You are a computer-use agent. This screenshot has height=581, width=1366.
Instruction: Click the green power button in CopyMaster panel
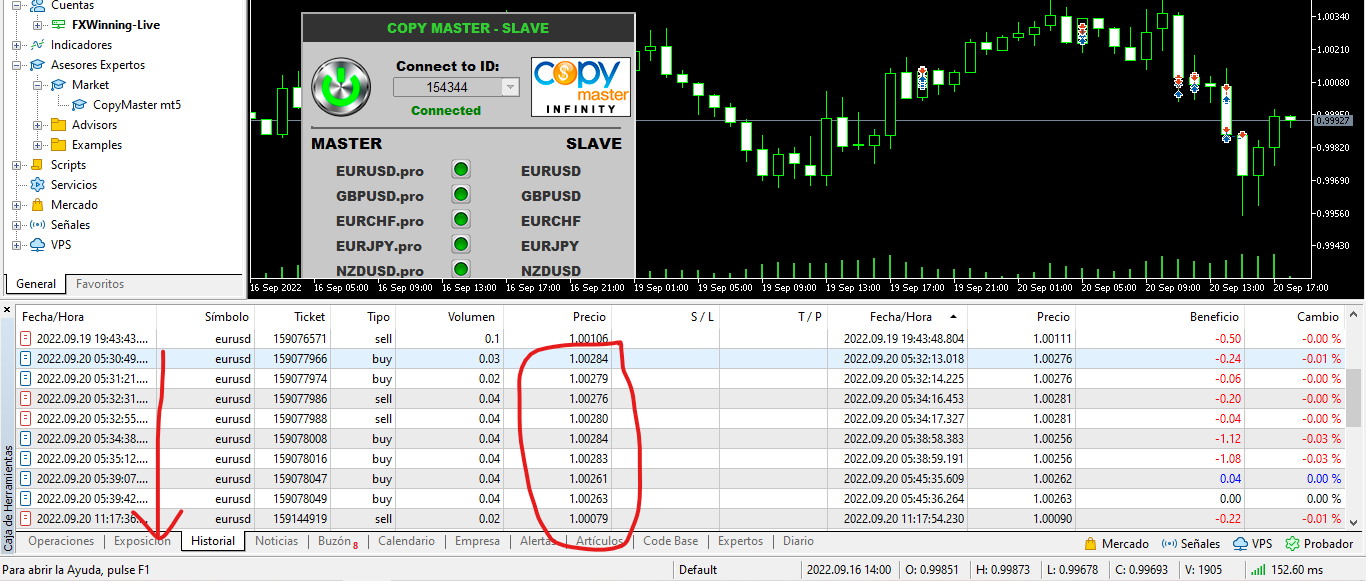[342, 87]
